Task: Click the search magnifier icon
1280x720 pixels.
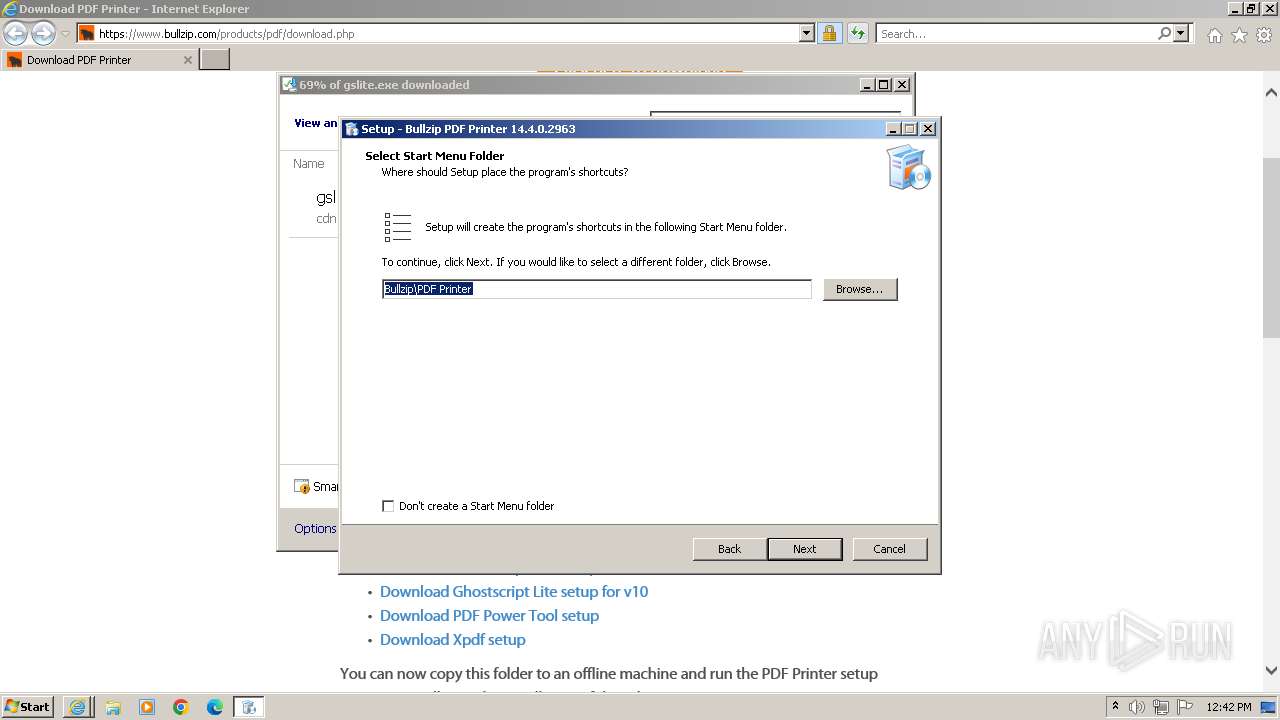Action: click(1164, 33)
